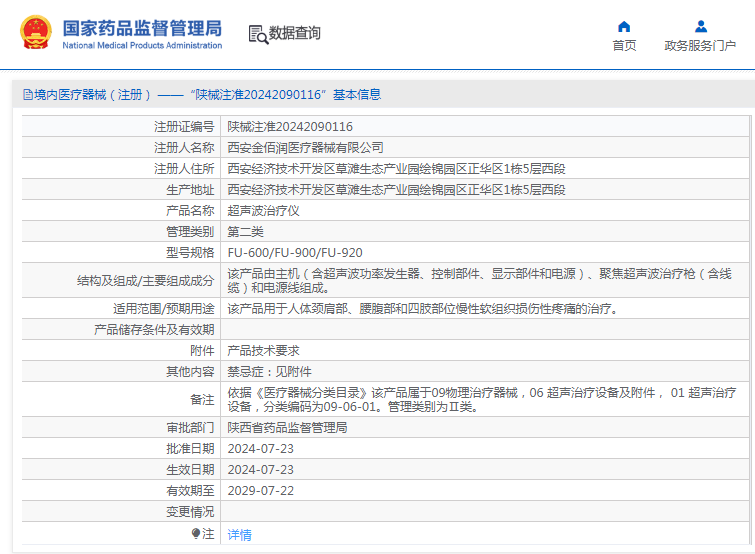Image resolution: width=755 pixels, height=554 pixels.
Task: Open the 数据查询 search icon
Action: pyautogui.click(x=258, y=35)
